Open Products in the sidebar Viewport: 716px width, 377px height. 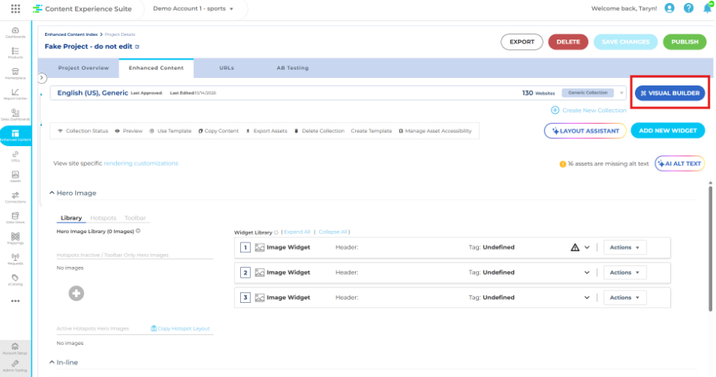tap(16, 53)
